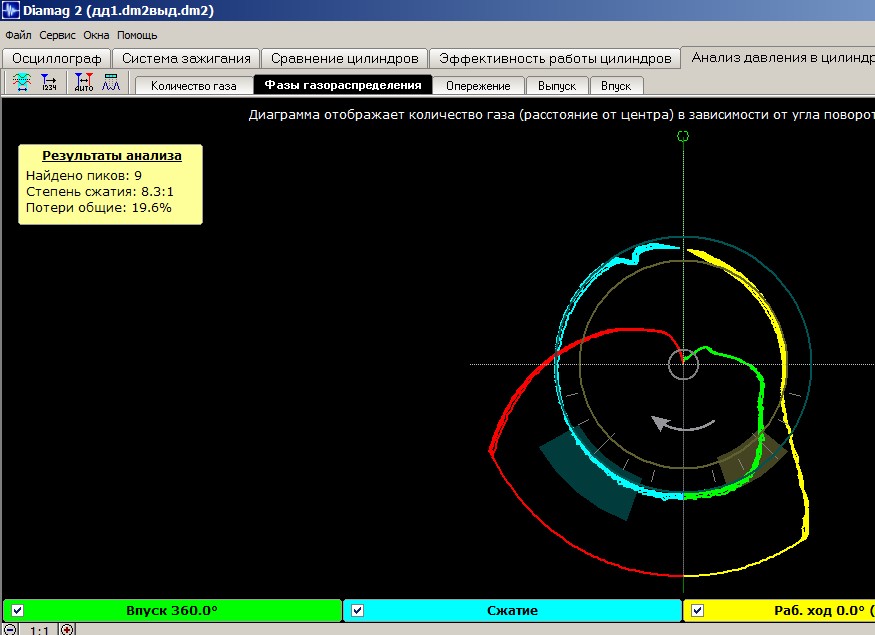Click the Потери общие: 19.6% line

99,208
